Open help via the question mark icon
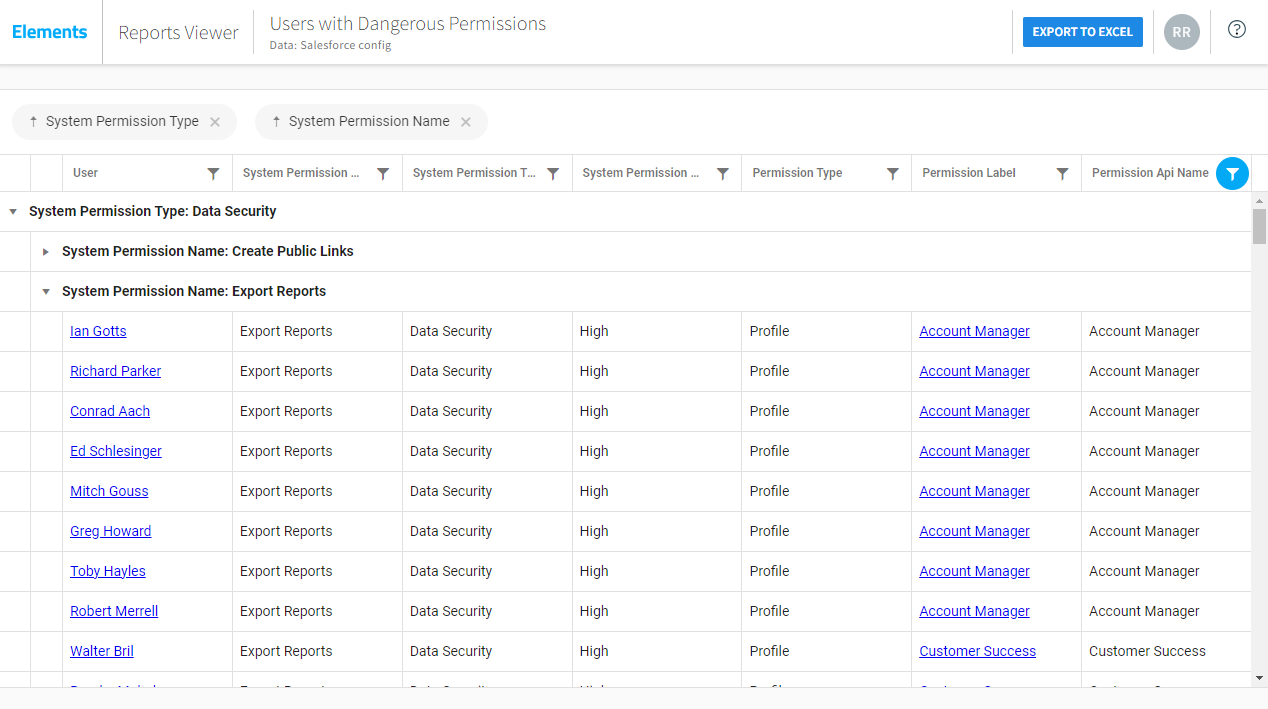The height and width of the screenshot is (709, 1268). click(1236, 30)
